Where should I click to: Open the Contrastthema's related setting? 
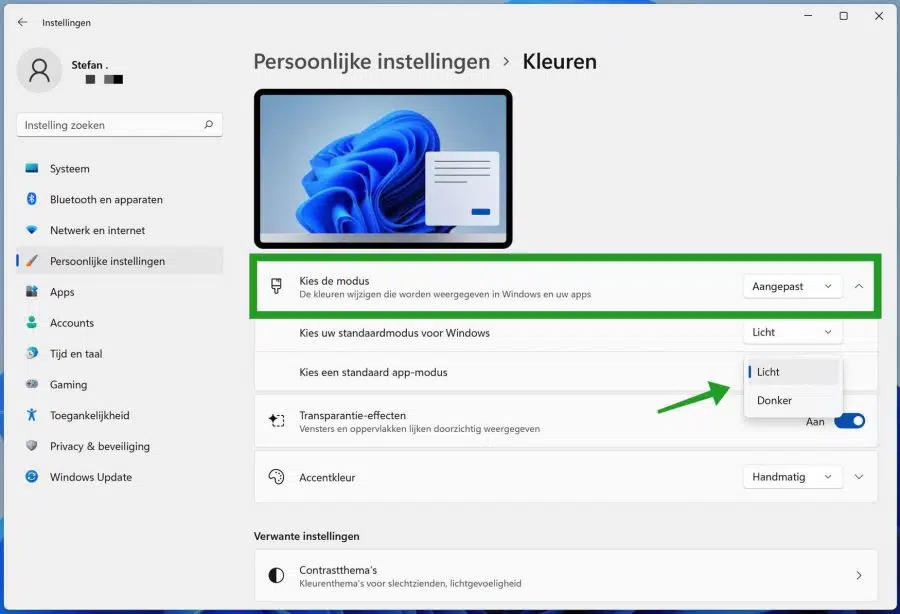566,576
